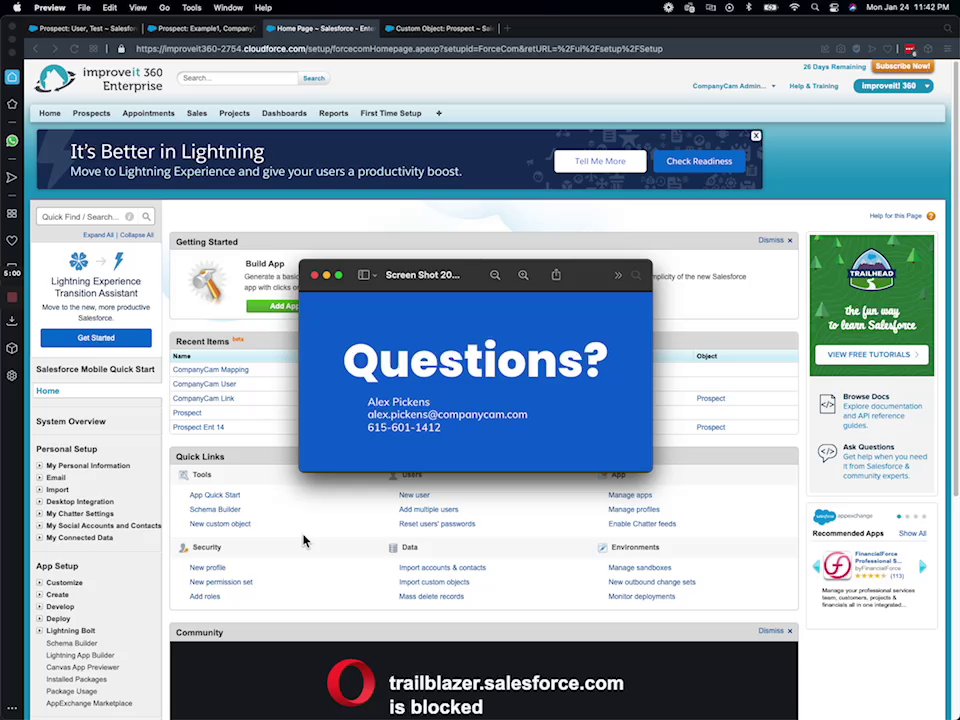Click the browser address bar URL
Screen dimensions: 960x720
coord(399,49)
